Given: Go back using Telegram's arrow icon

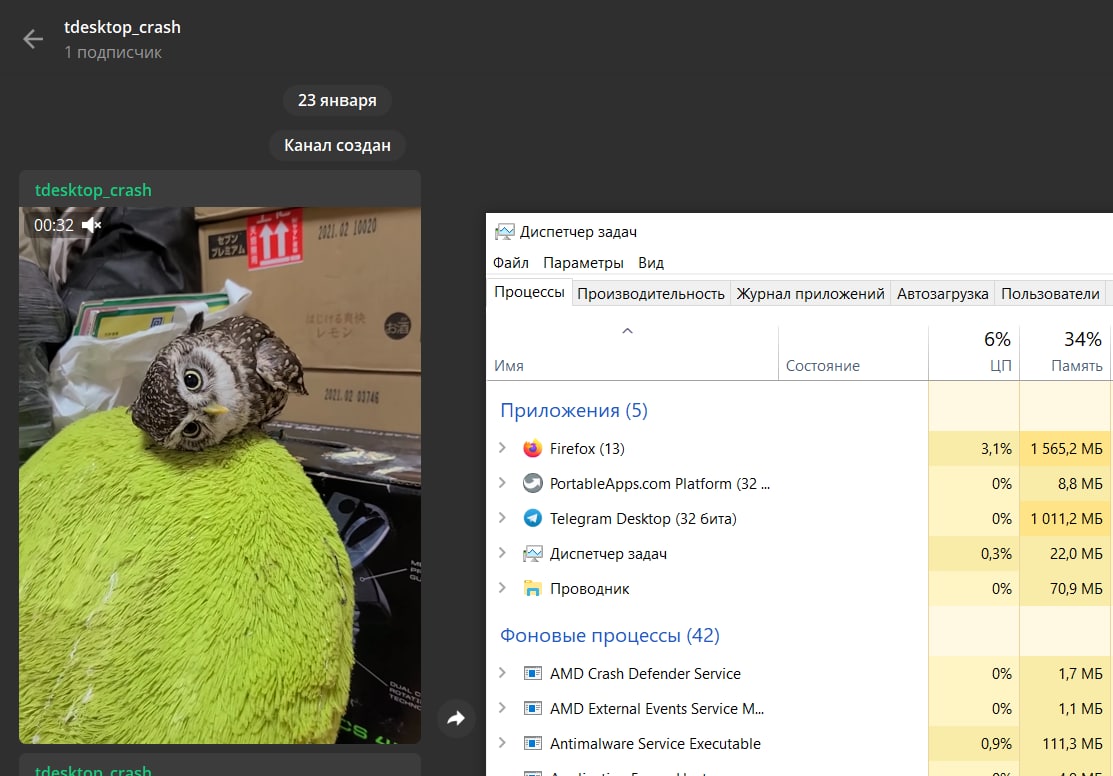Looking at the screenshot, I should 33,39.
